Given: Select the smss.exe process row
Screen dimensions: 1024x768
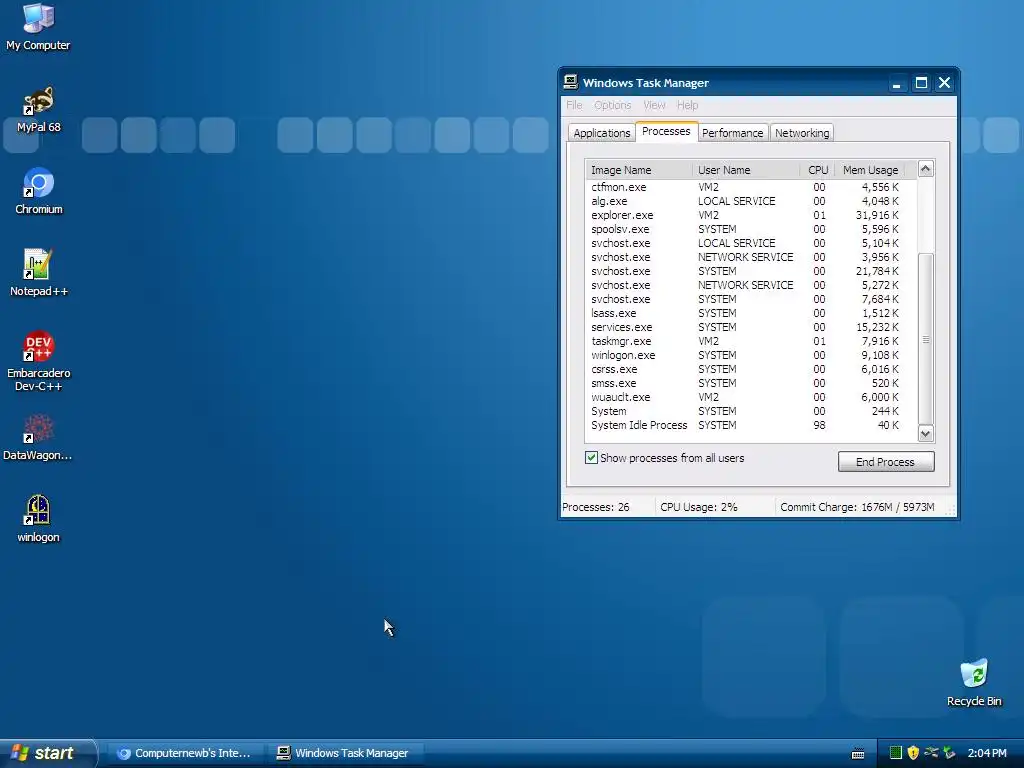Looking at the screenshot, I should (751, 383).
